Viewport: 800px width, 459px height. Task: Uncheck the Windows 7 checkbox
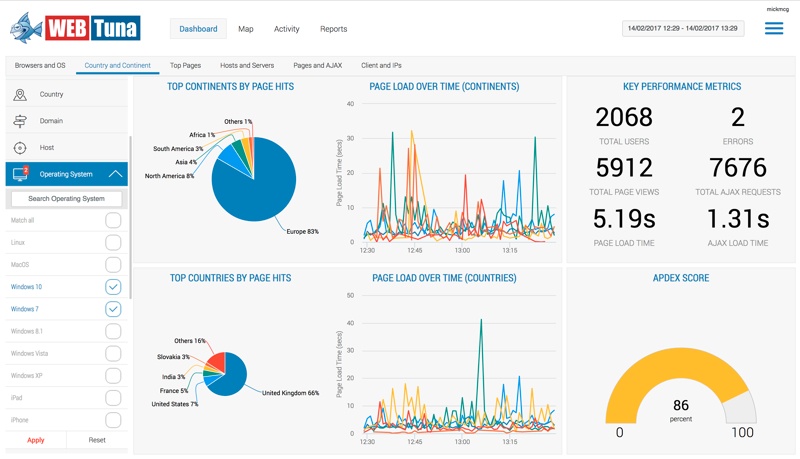113,309
